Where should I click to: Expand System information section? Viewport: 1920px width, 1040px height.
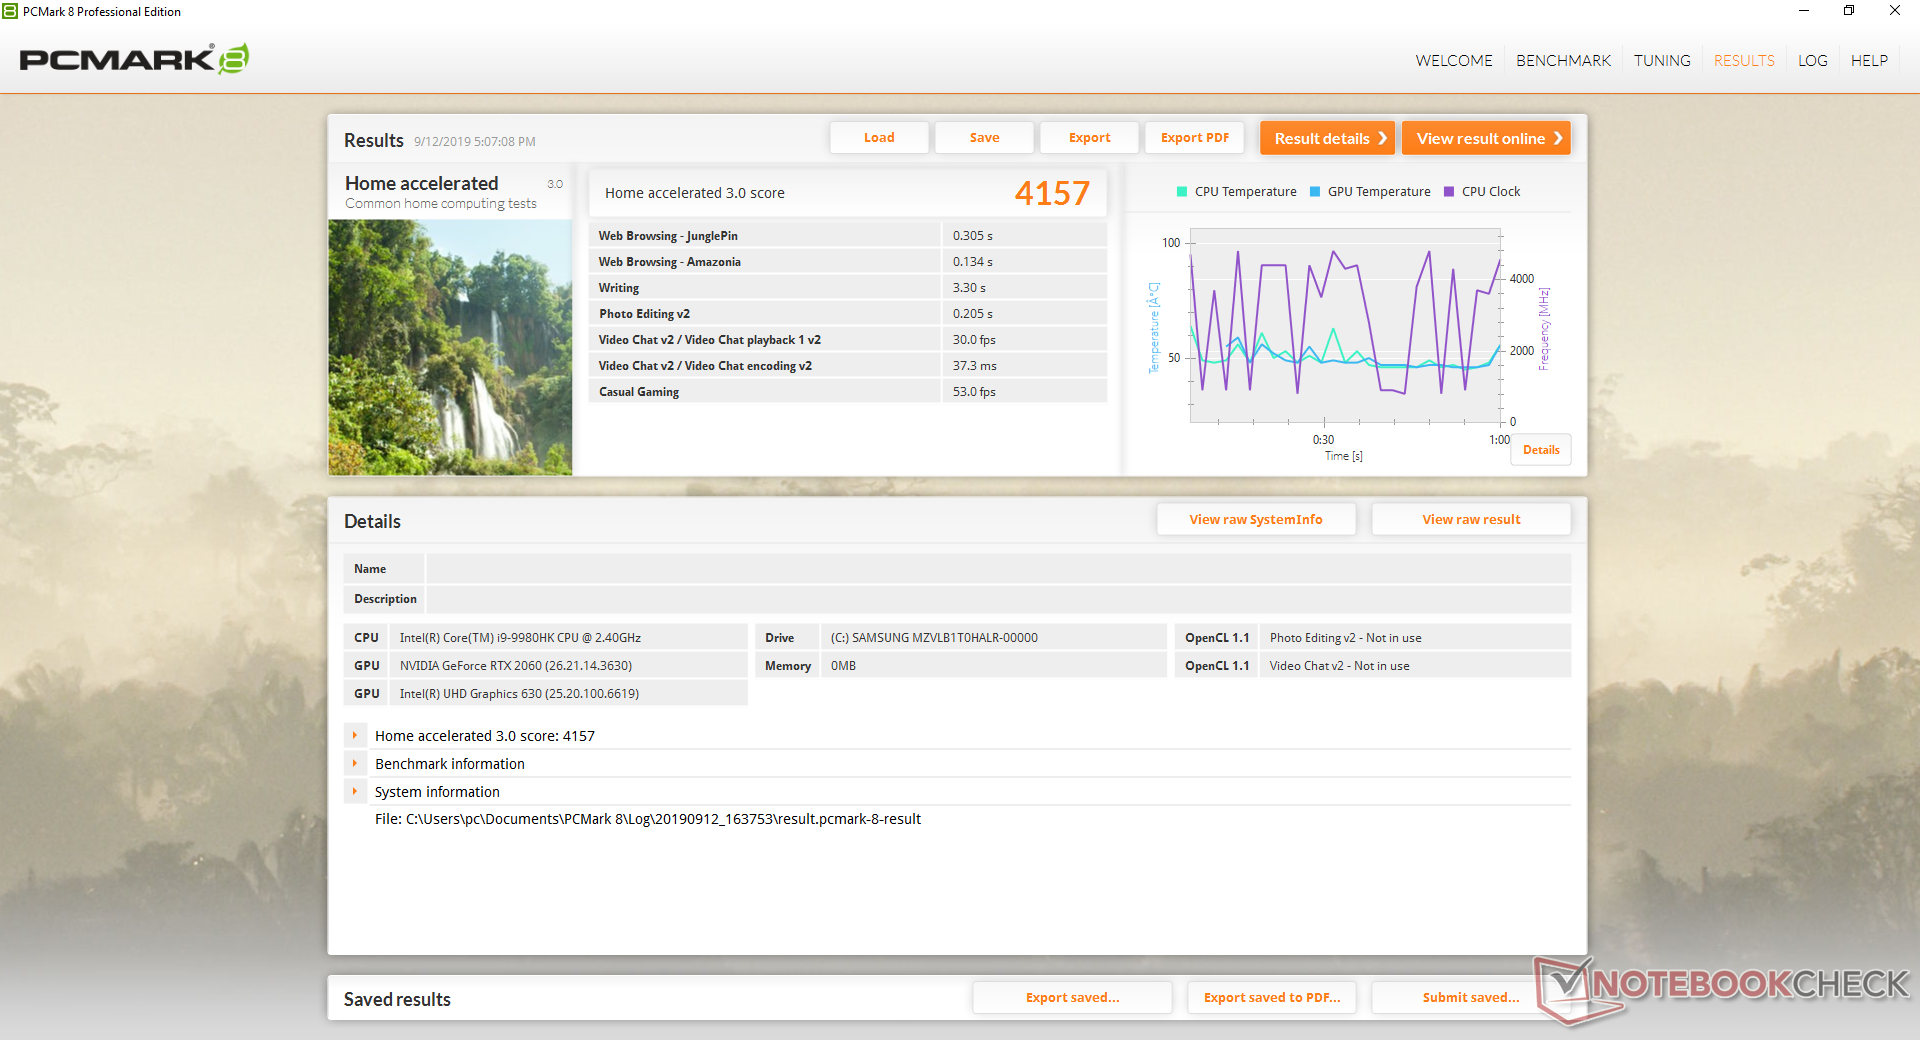[x=355, y=791]
